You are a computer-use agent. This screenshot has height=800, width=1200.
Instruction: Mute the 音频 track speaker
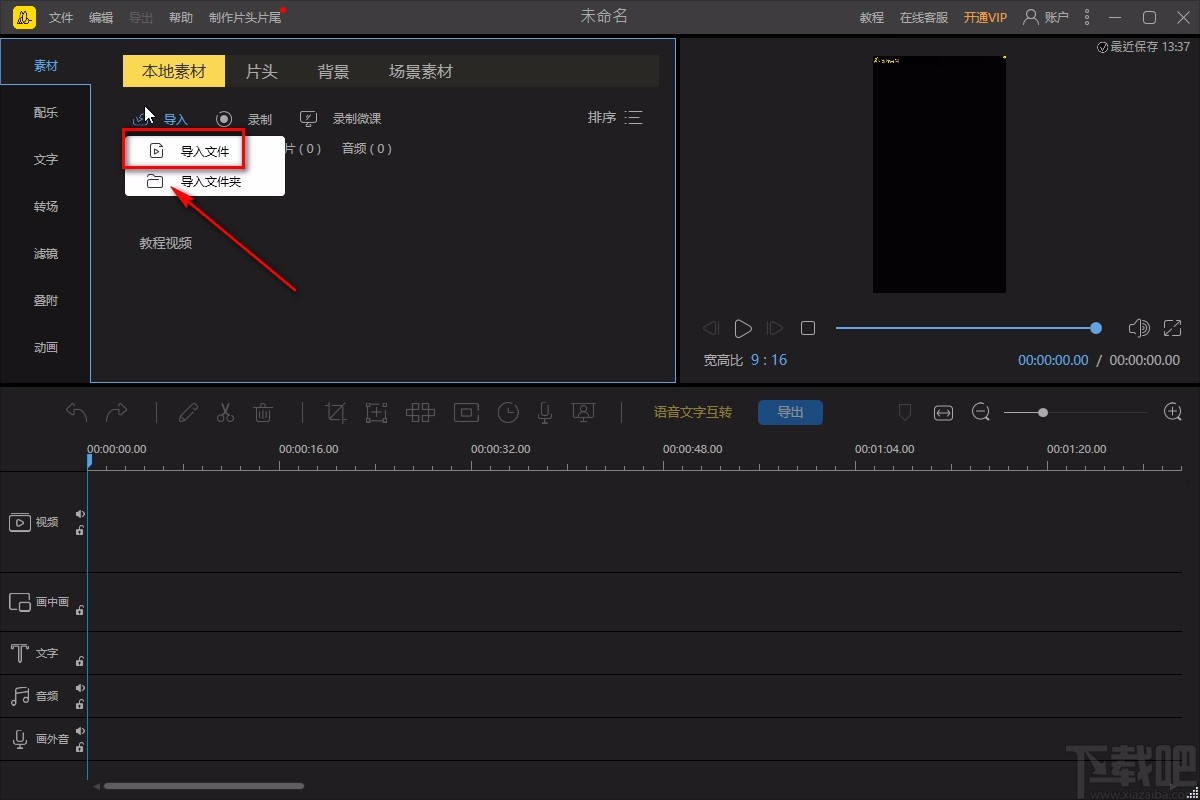80,688
